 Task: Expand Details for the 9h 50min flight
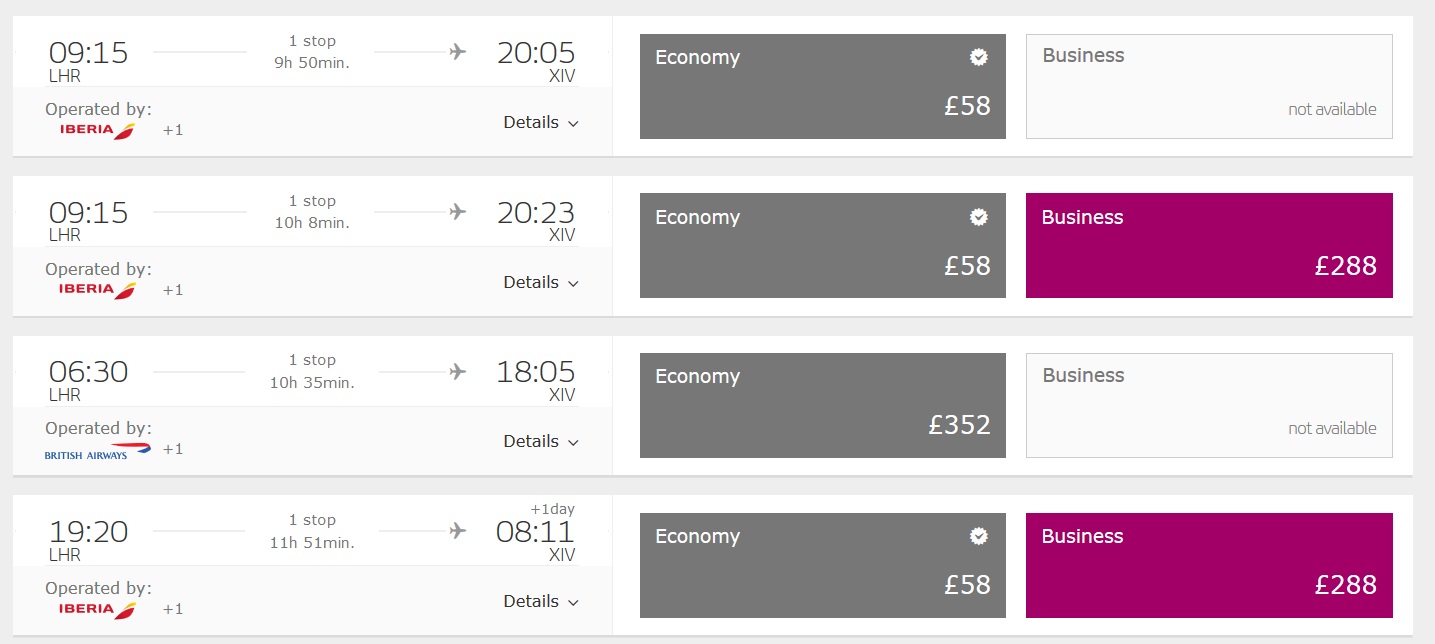(x=541, y=123)
